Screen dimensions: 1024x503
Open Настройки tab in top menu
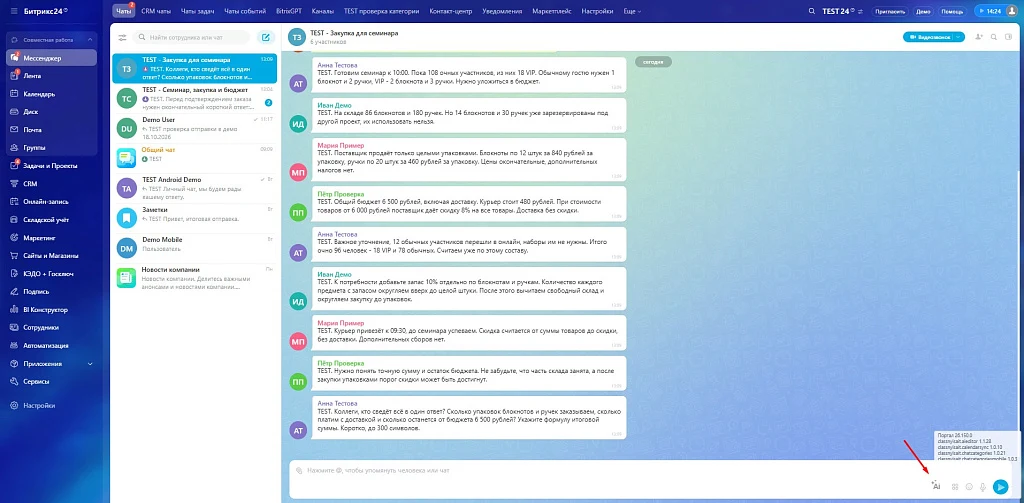598,11
